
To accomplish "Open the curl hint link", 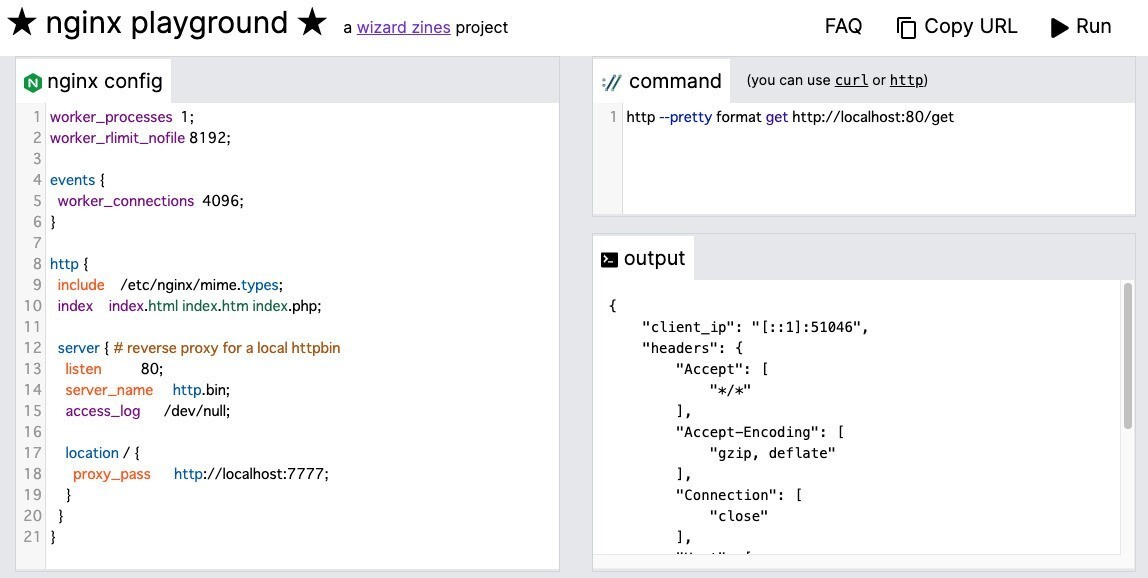I will (851, 80).
